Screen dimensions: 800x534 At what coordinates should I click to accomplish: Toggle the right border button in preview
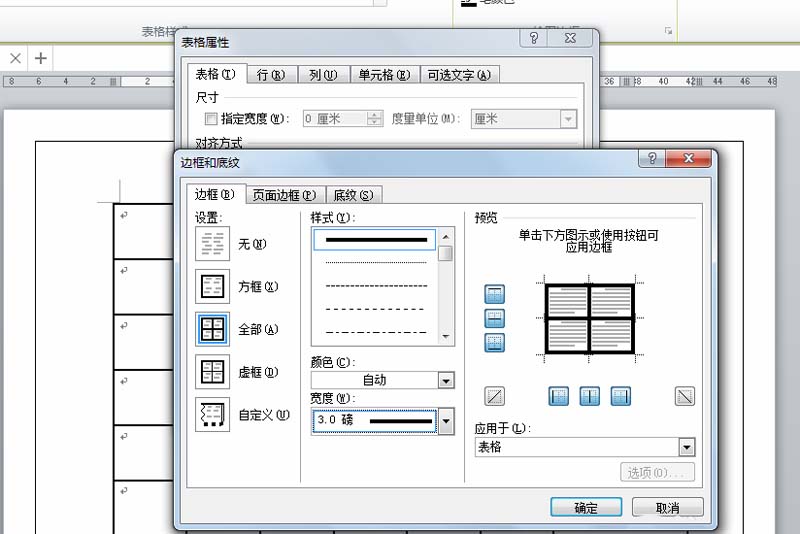coord(620,396)
